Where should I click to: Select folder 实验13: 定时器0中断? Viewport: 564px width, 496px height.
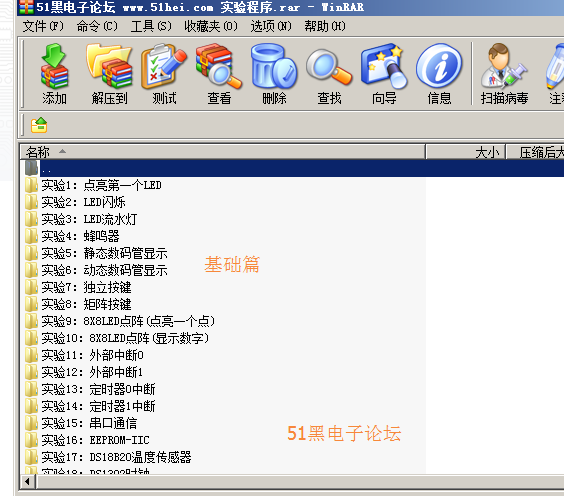tap(90, 389)
